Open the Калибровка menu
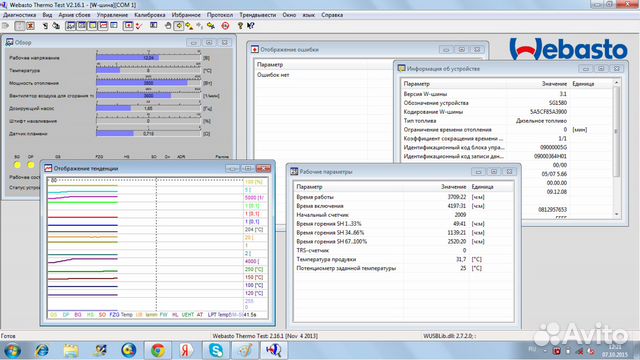 click(149, 15)
